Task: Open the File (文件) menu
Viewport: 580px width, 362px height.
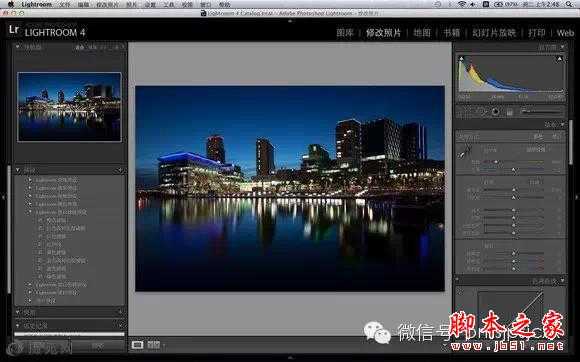Action: click(x=64, y=4)
